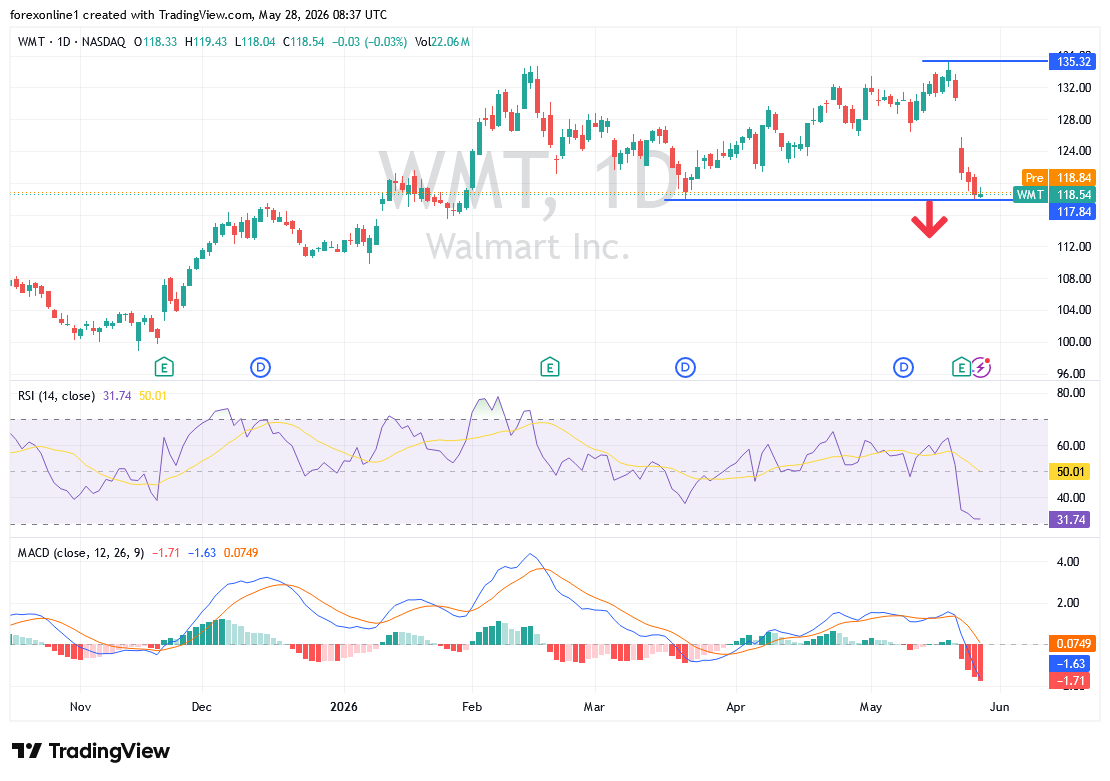This screenshot has width=1110, height=781.
Task: Click the 112.00 price axis tick
Action: (x=1074, y=247)
